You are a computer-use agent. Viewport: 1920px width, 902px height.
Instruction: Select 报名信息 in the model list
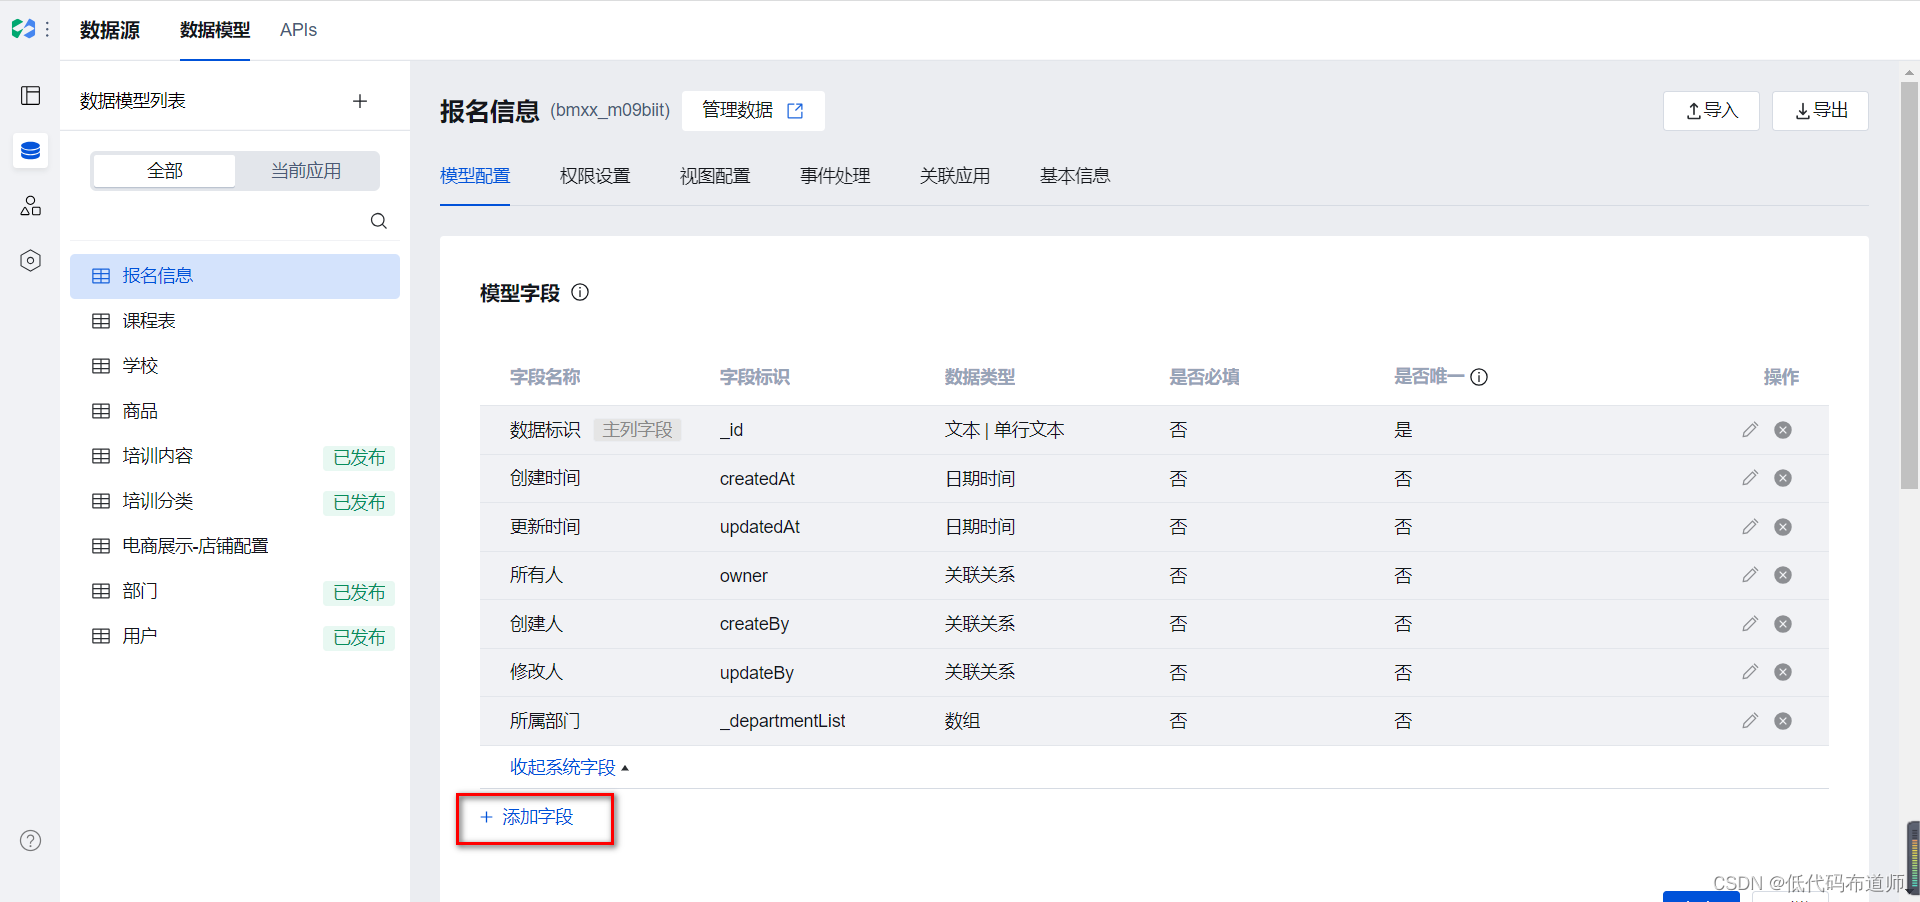point(235,276)
